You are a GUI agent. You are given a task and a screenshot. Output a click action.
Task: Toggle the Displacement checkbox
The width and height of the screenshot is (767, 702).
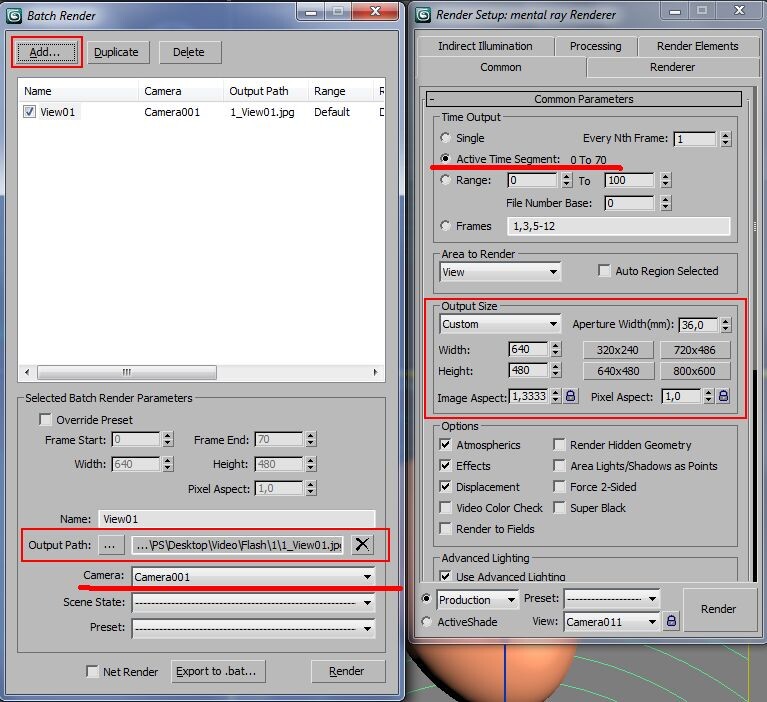pos(445,486)
